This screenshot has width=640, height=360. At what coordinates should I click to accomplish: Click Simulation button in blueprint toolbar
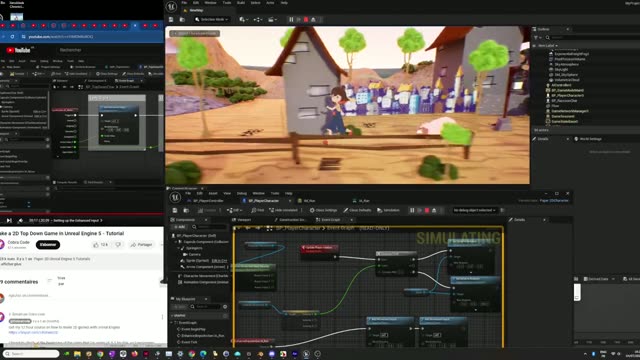coord(388,210)
